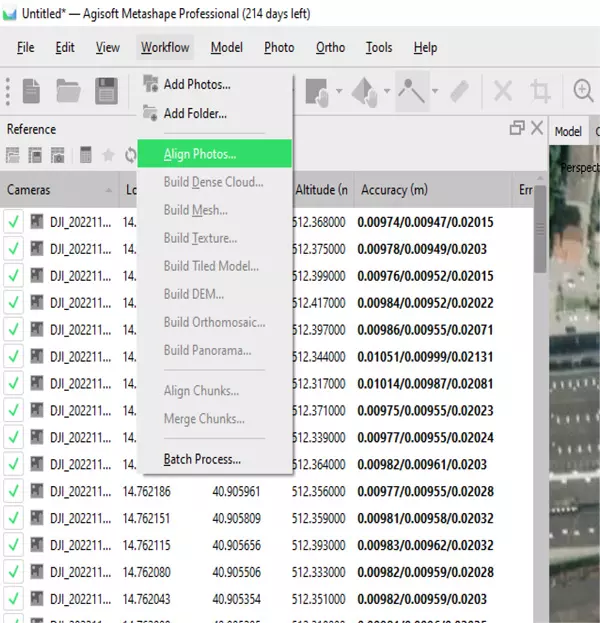Click the Update refresh icon in Reference pane
600x623 pixels.
click(130, 155)
